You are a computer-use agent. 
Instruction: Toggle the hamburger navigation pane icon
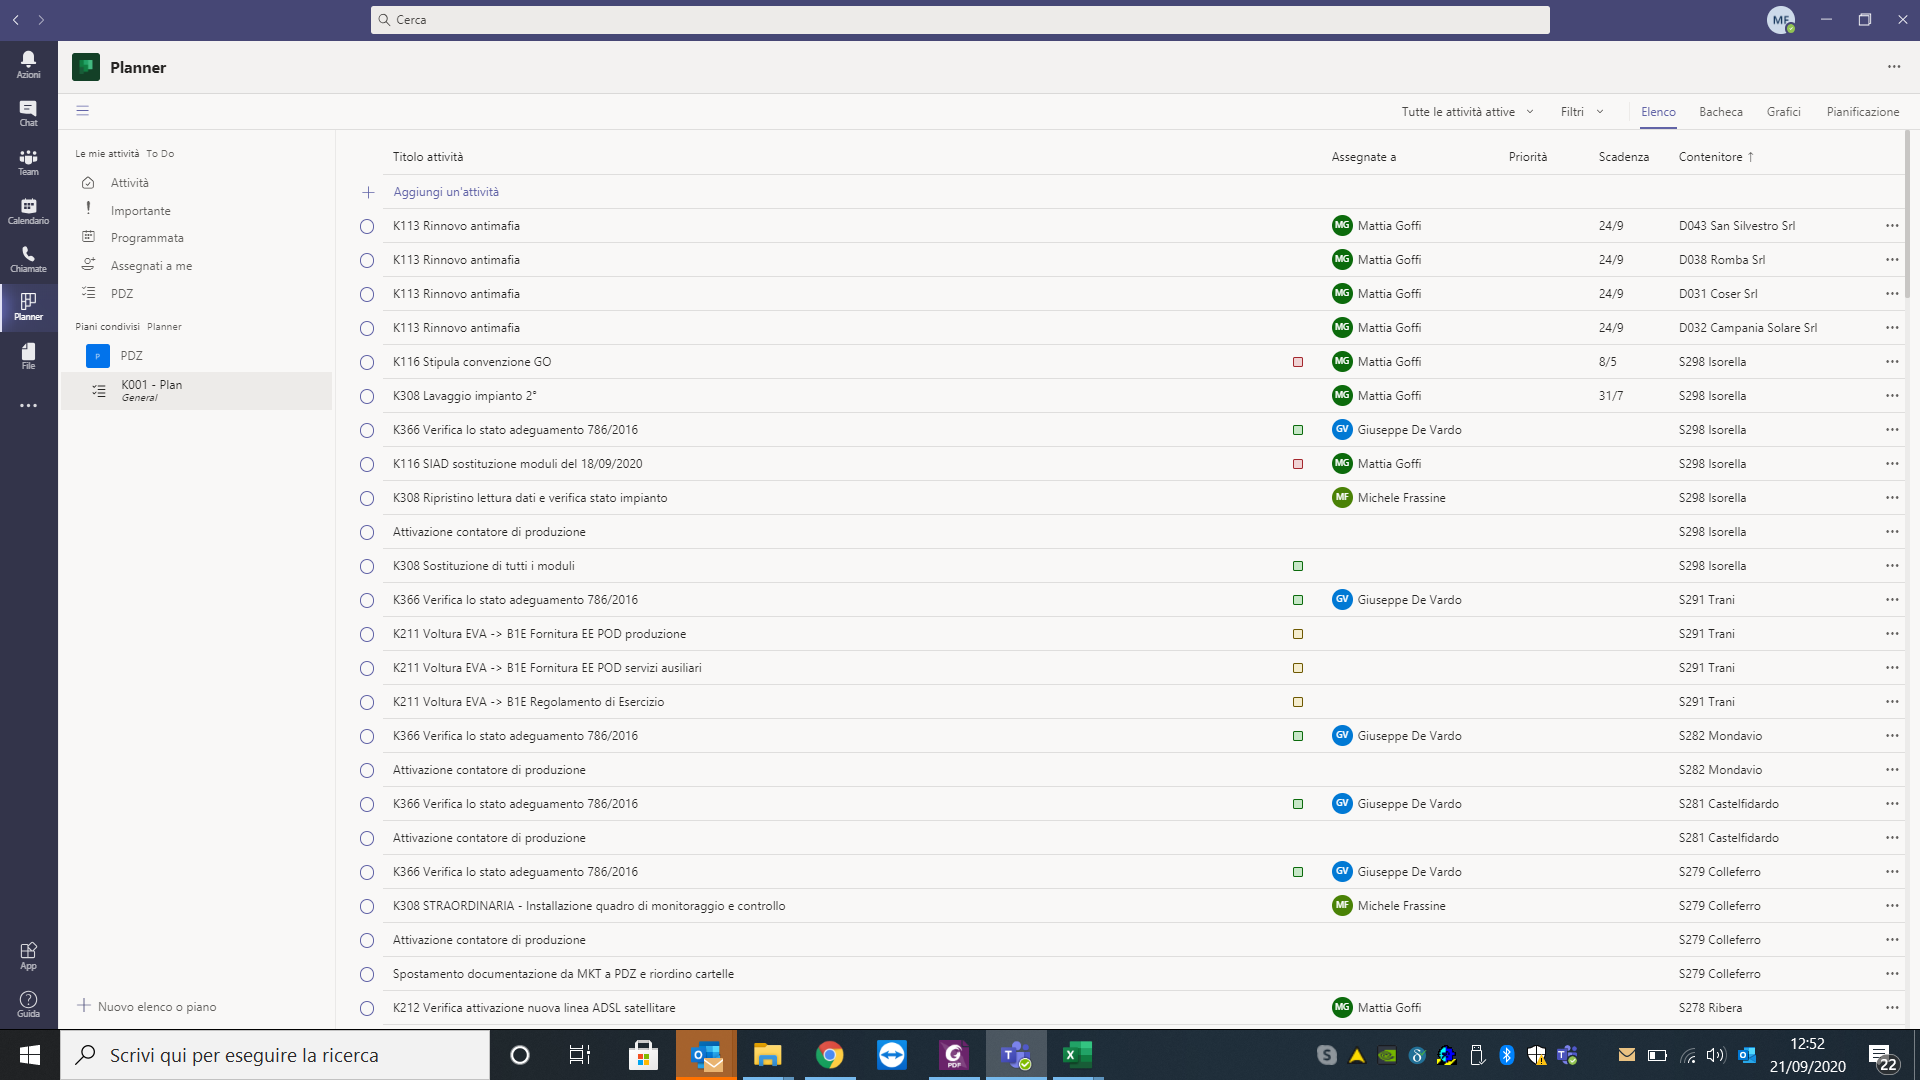coord(83,111)
